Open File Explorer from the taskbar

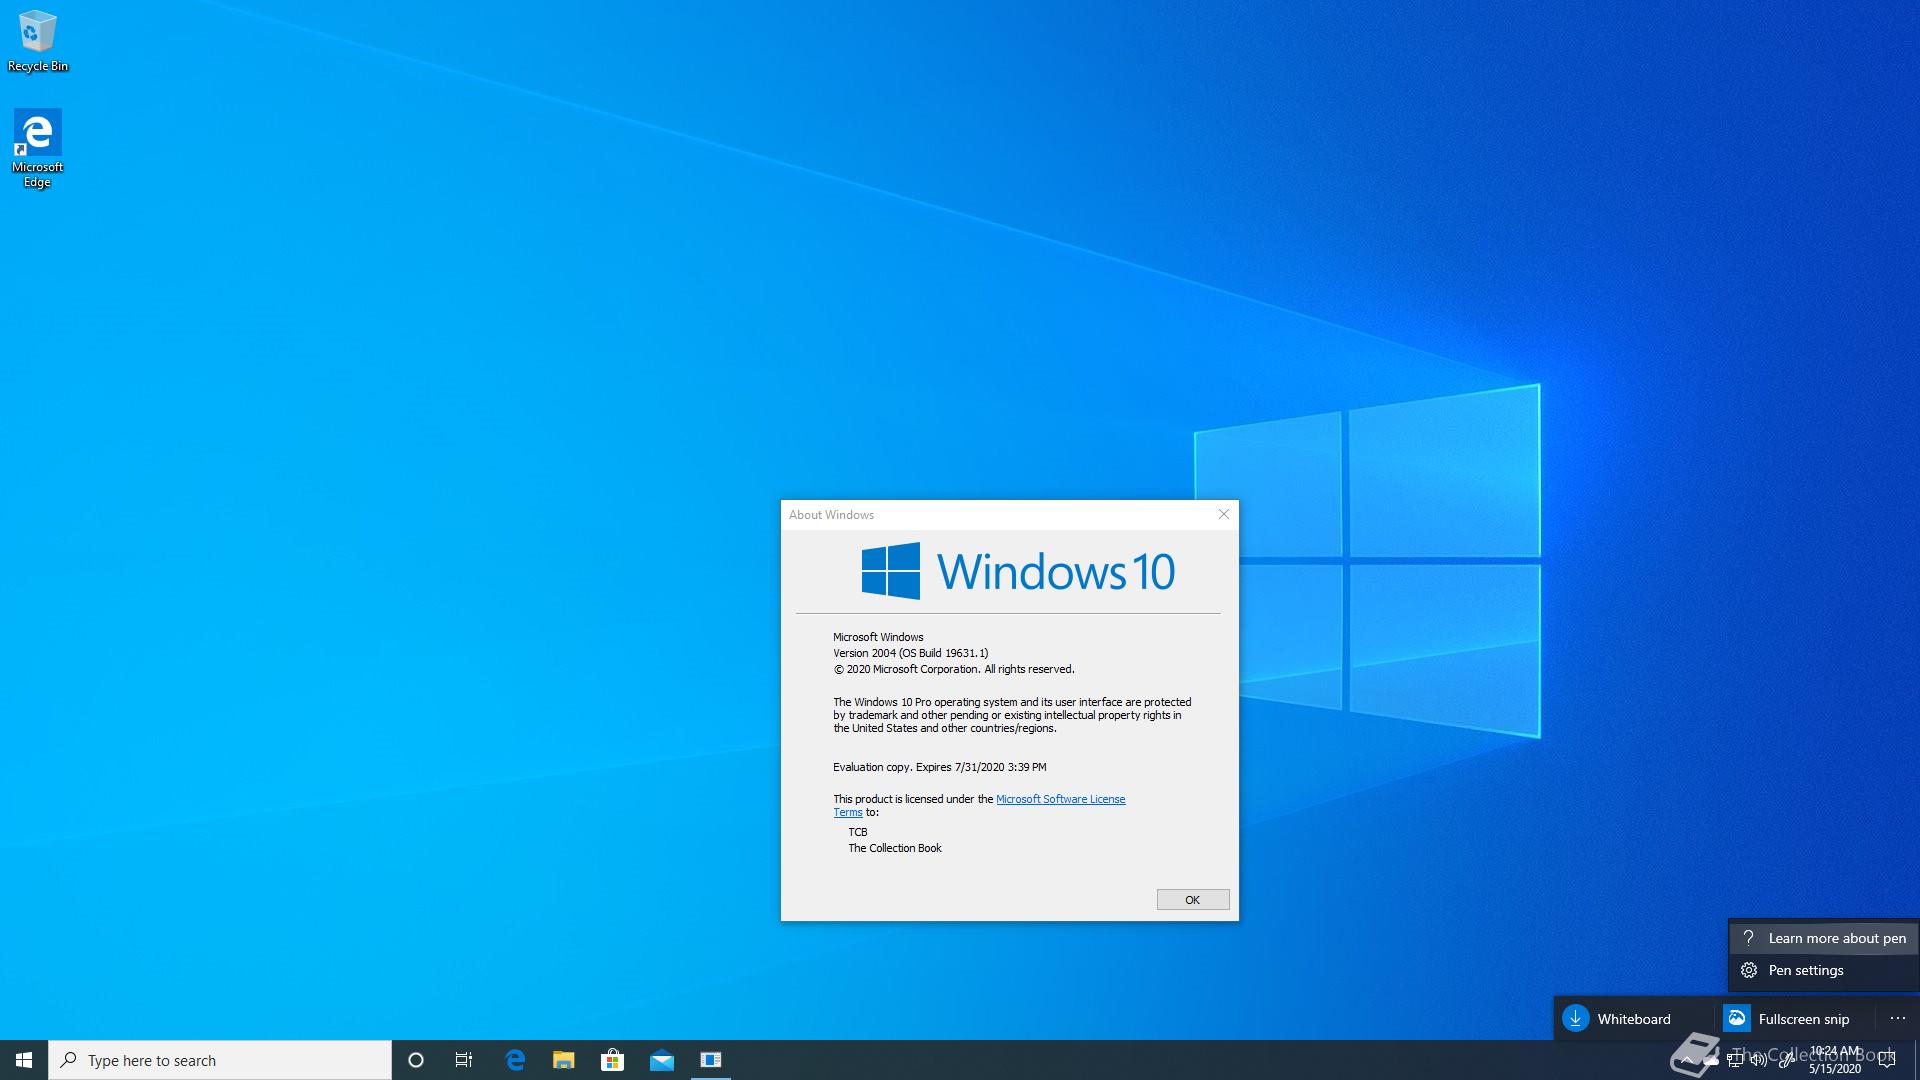pos(564,1060)
